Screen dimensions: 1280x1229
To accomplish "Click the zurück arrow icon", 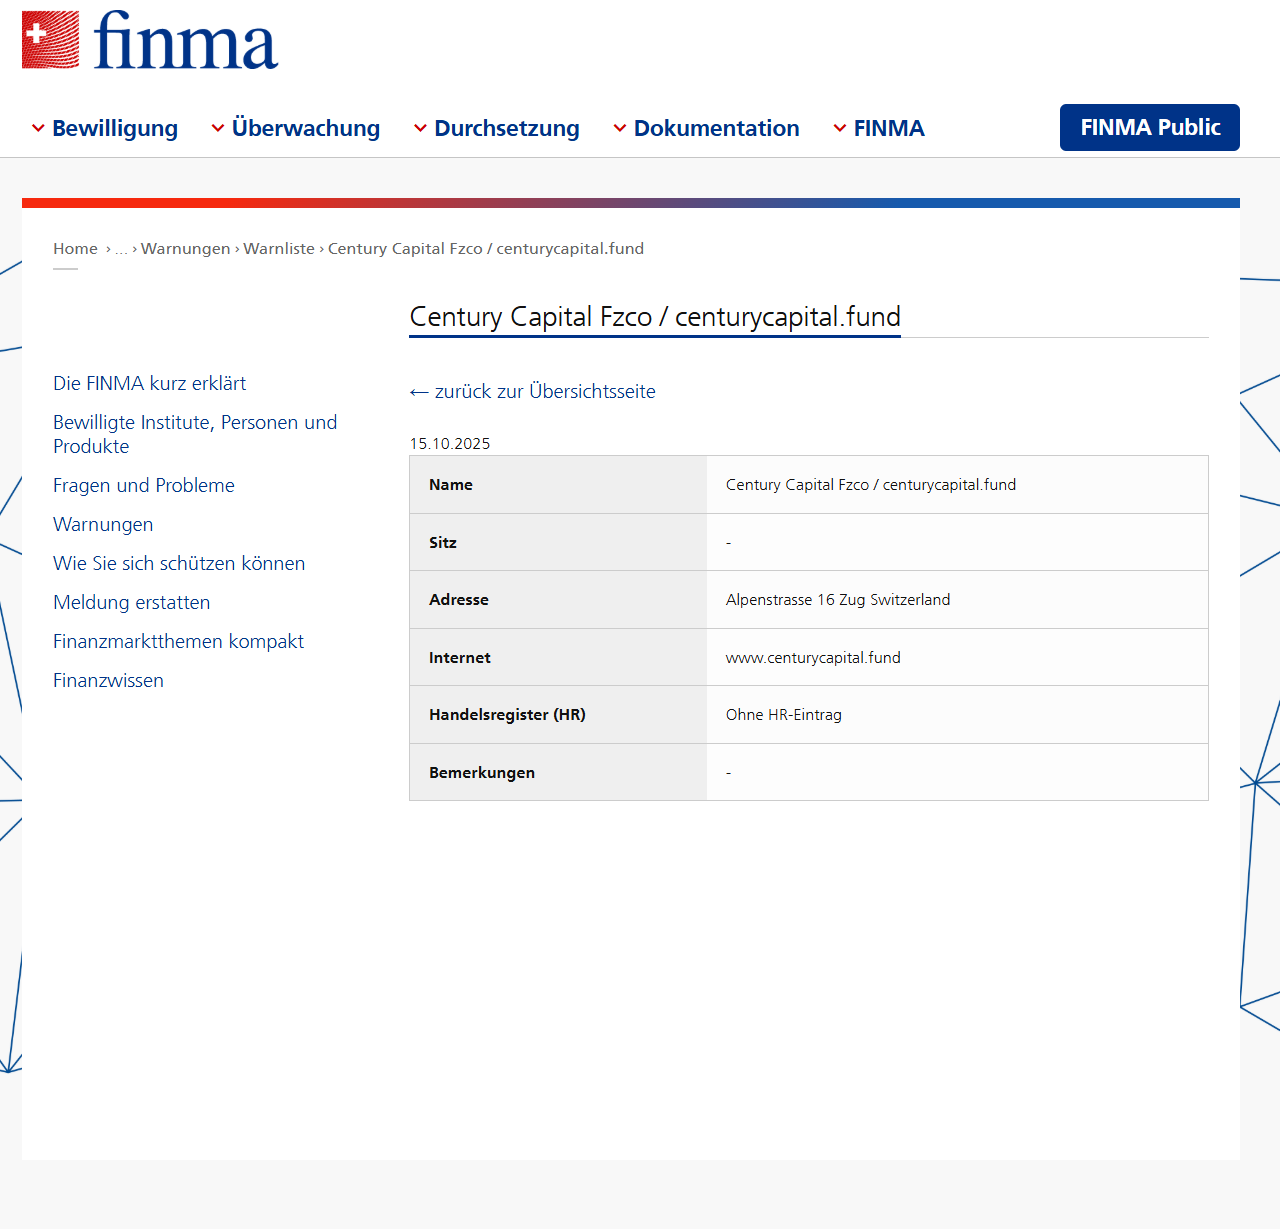I will pyautogui.click(x=419, y=392).
